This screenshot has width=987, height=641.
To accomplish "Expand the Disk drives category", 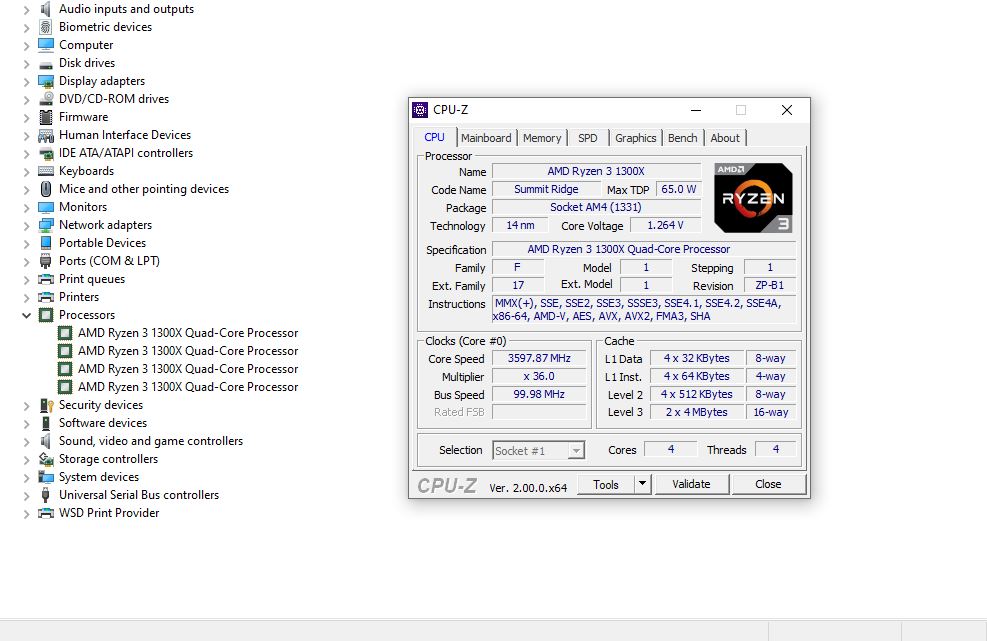I will (x=27, y=63).
